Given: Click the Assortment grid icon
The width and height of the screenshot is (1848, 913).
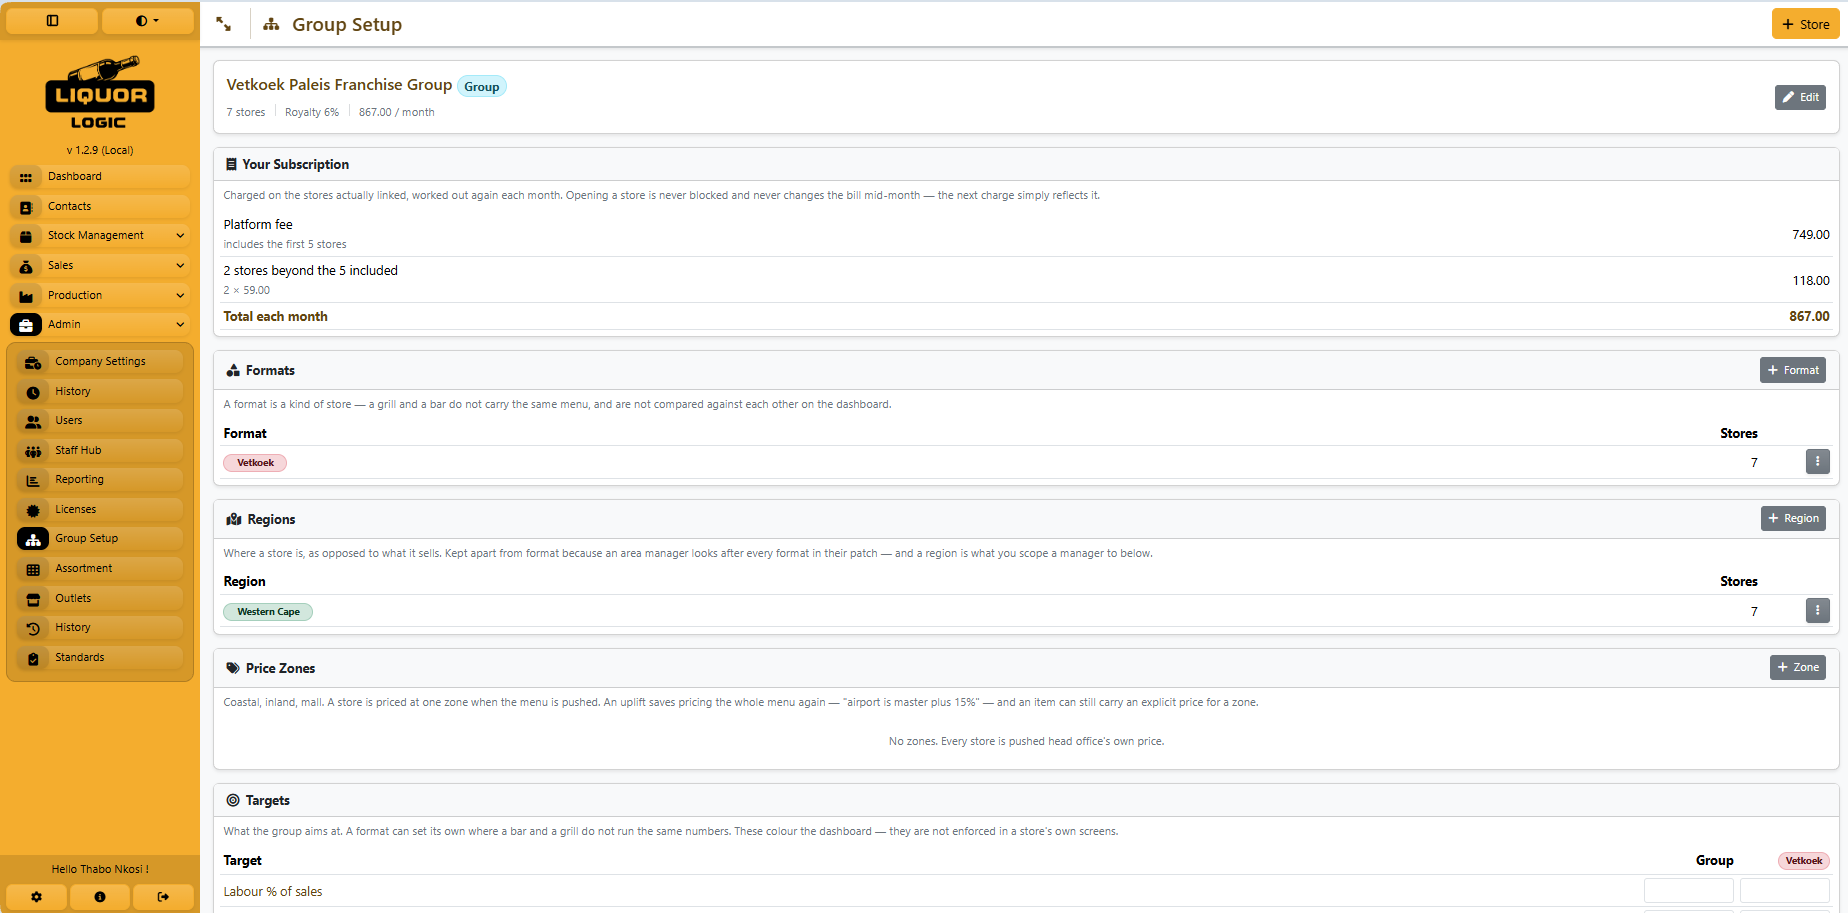Looking at the screenshot, I should [x=33, y=569].
